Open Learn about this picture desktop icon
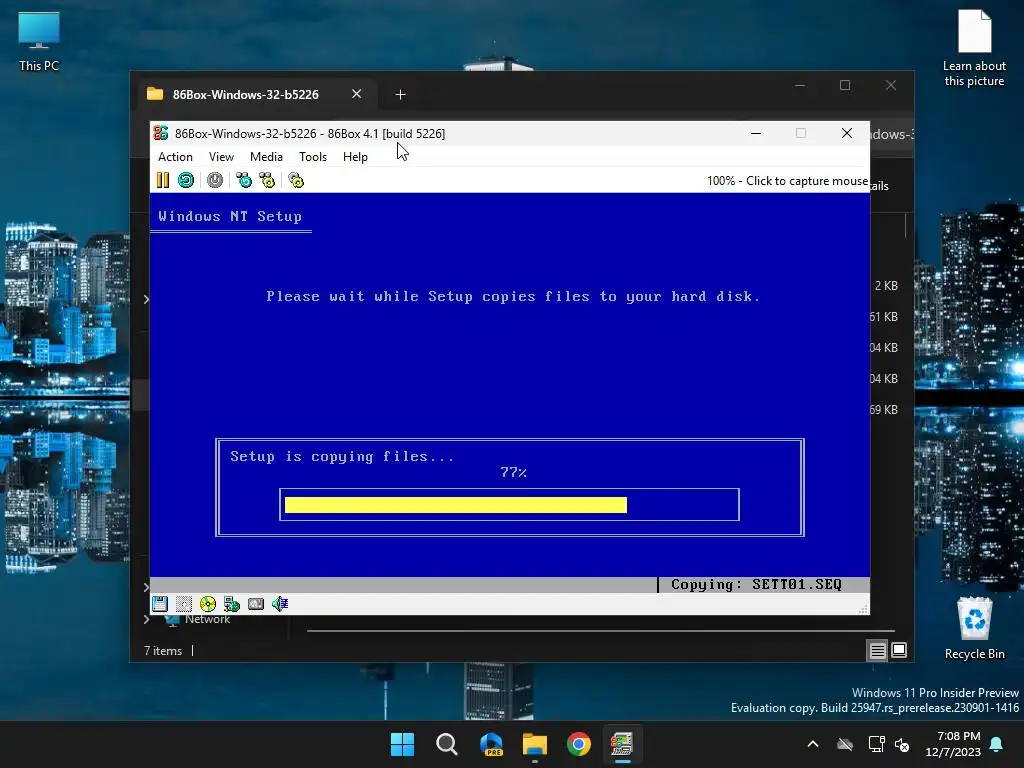1024x768 pixels. [x=974, y=48]
